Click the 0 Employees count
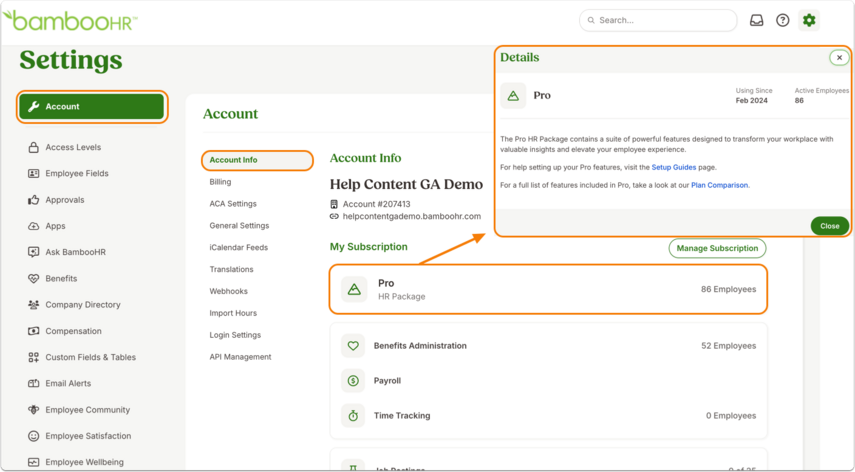 731,416
